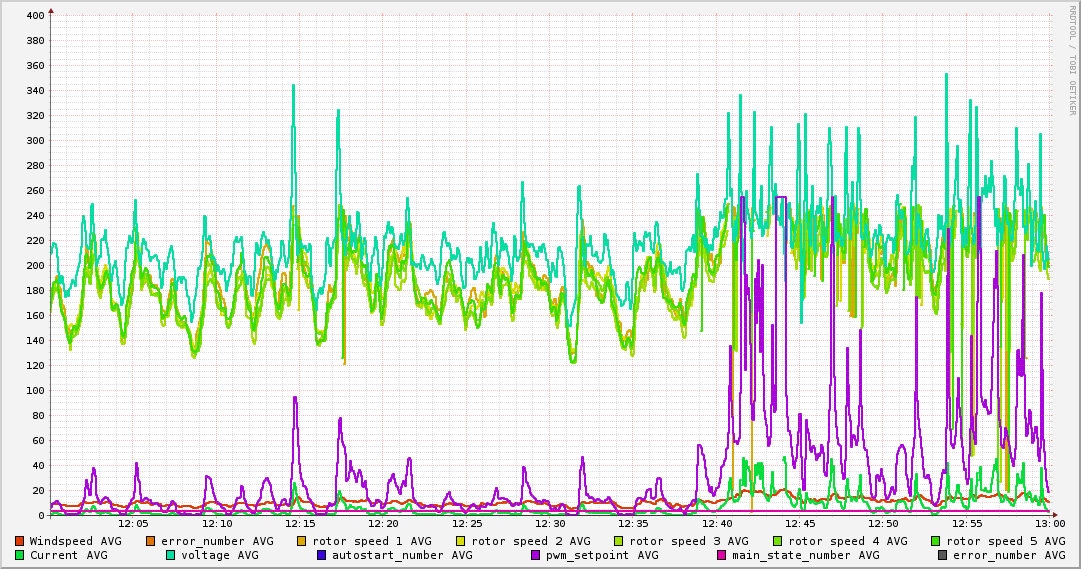
Task: Click the purple pwm_setpoint AVG swatch
Action: [x=535, y=555]
